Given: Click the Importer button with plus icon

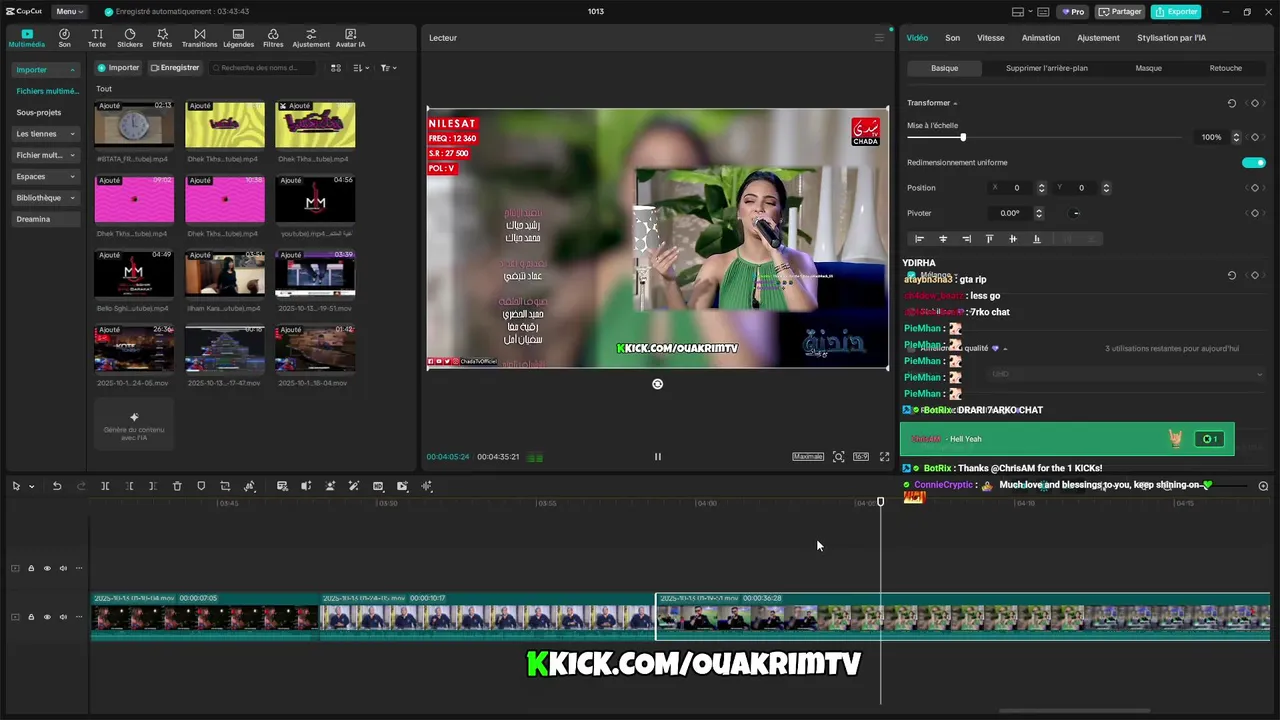Looking at the screenshot, I should [118, 68].
